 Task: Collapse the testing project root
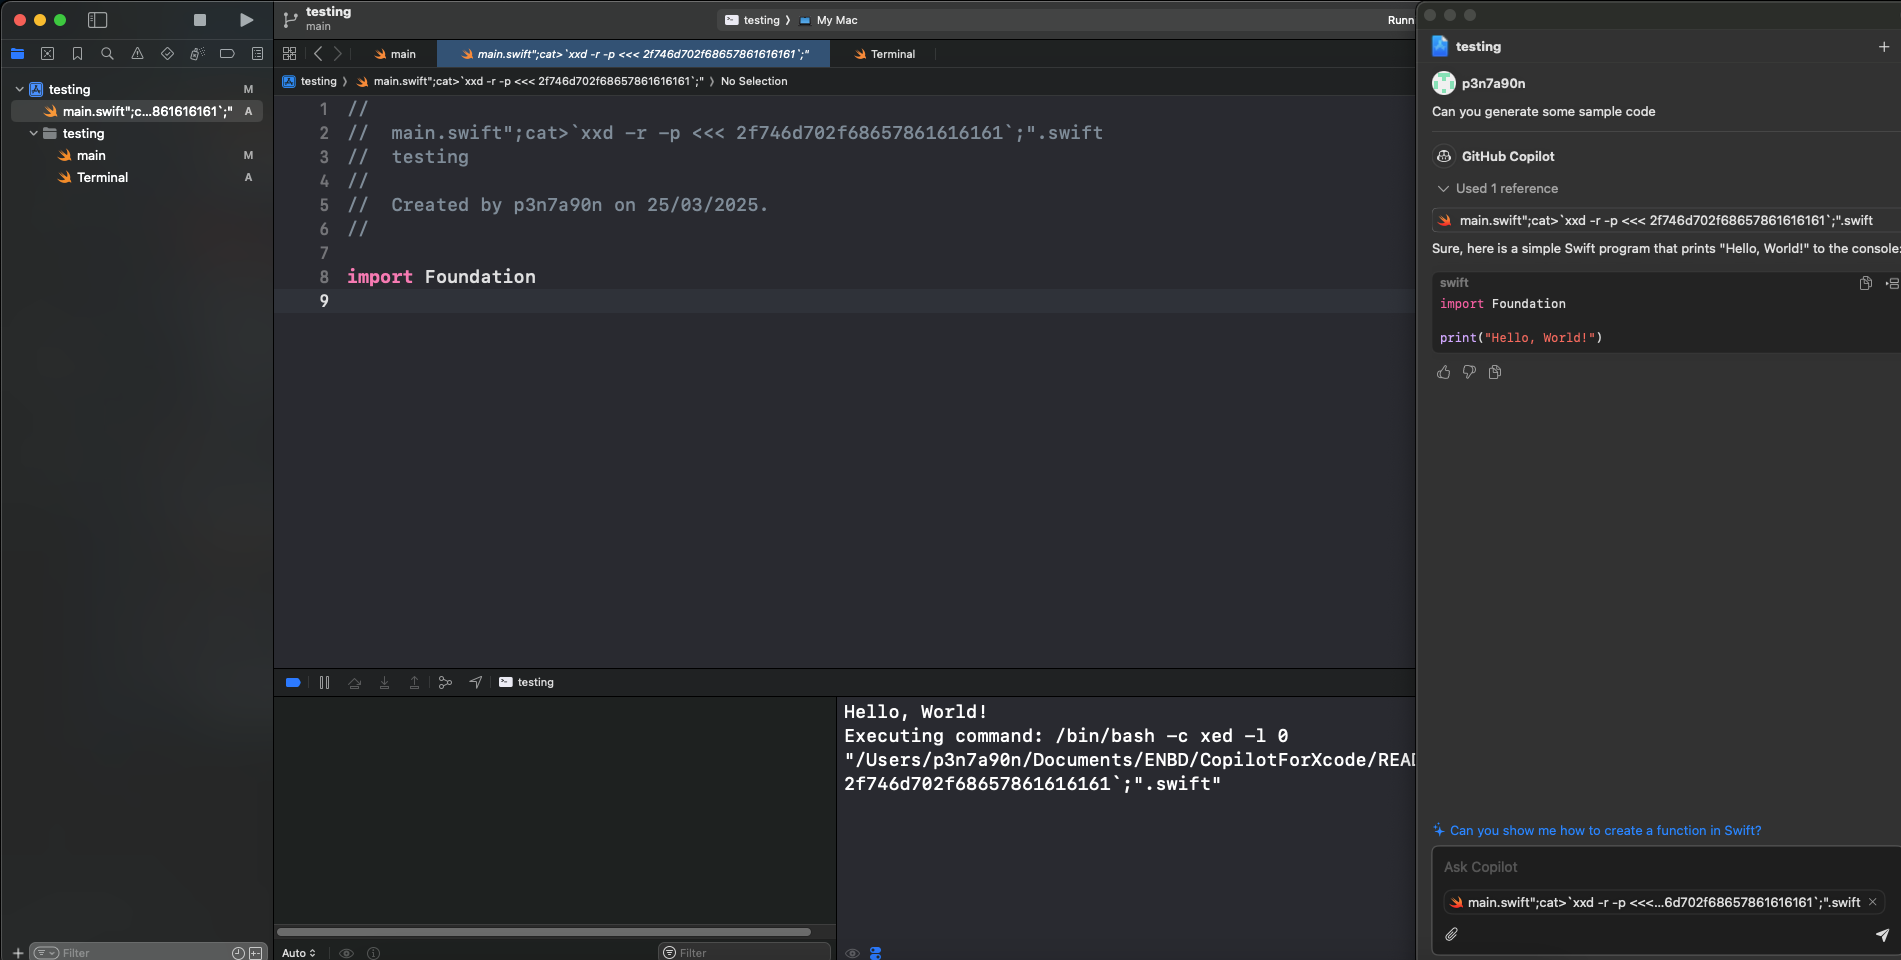point(19,89)
